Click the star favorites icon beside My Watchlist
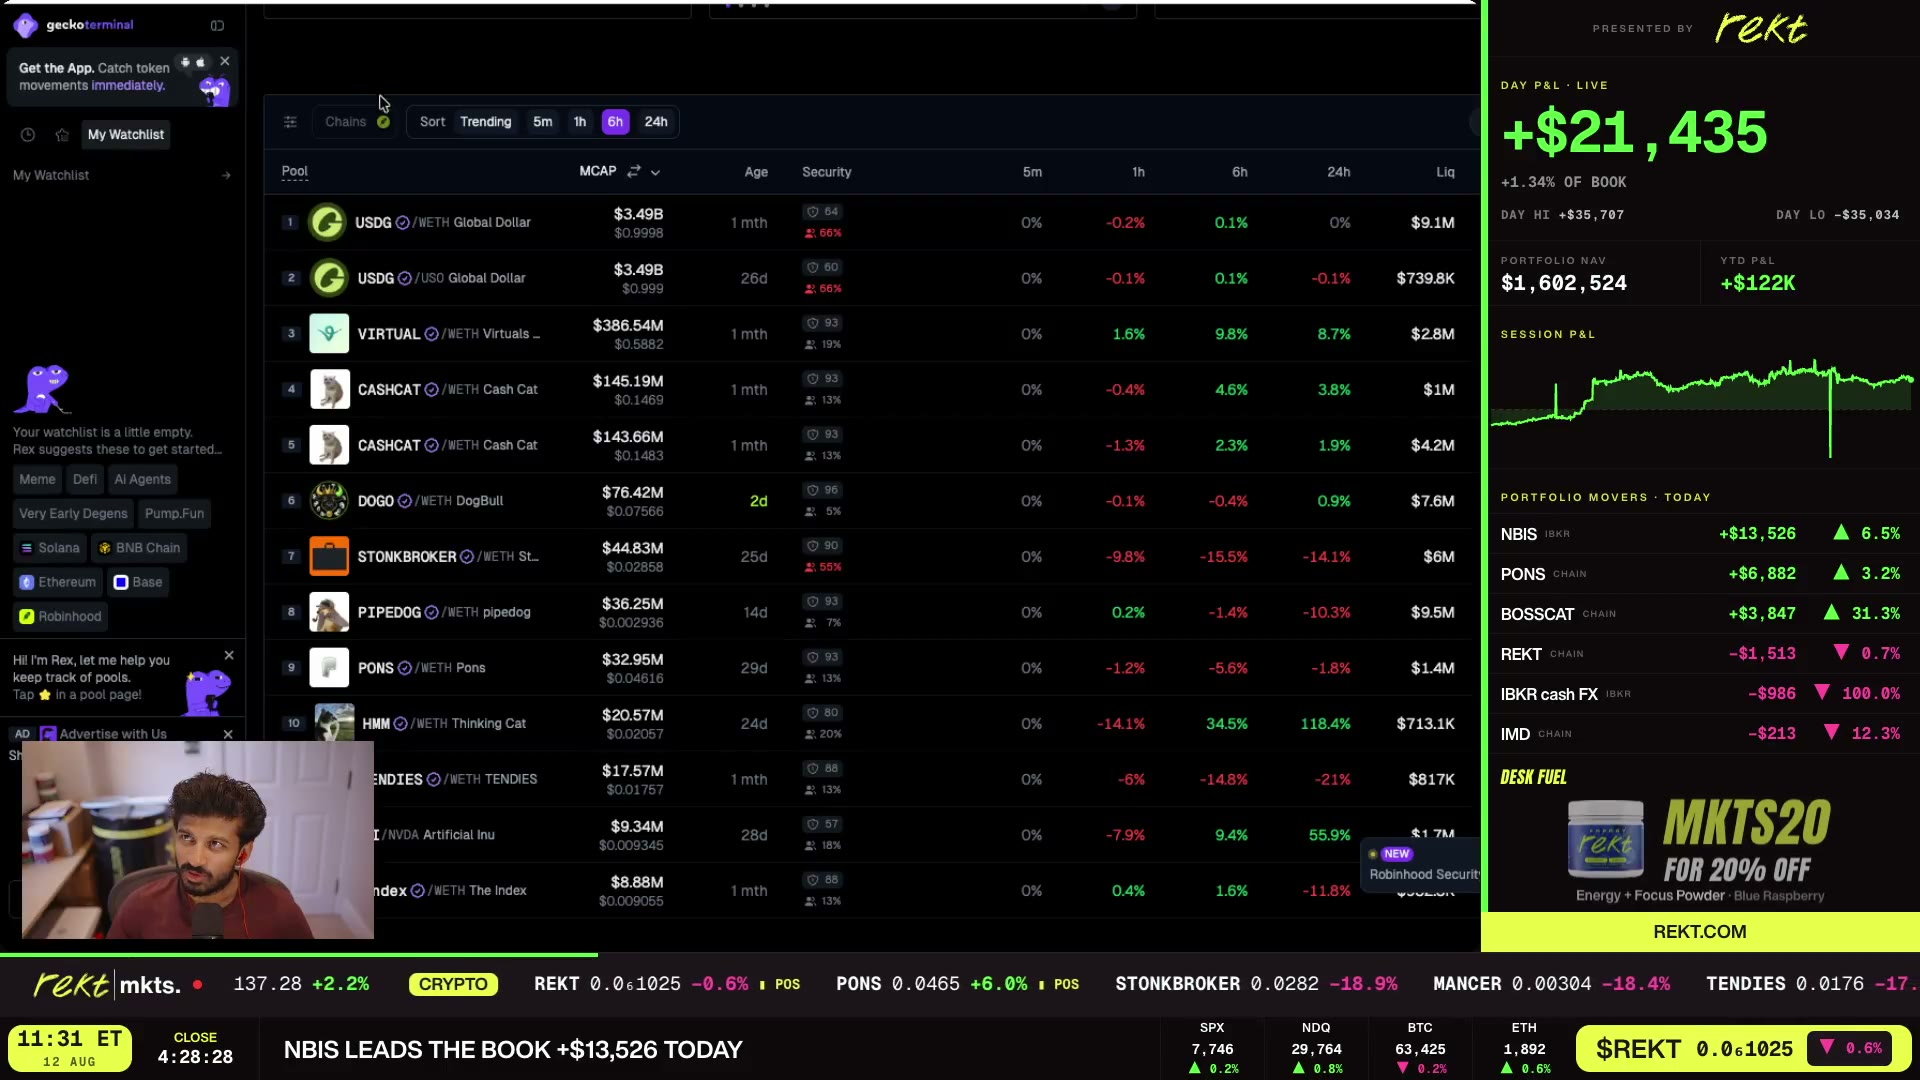The image size is (1920, 1080). coord(62,135)
